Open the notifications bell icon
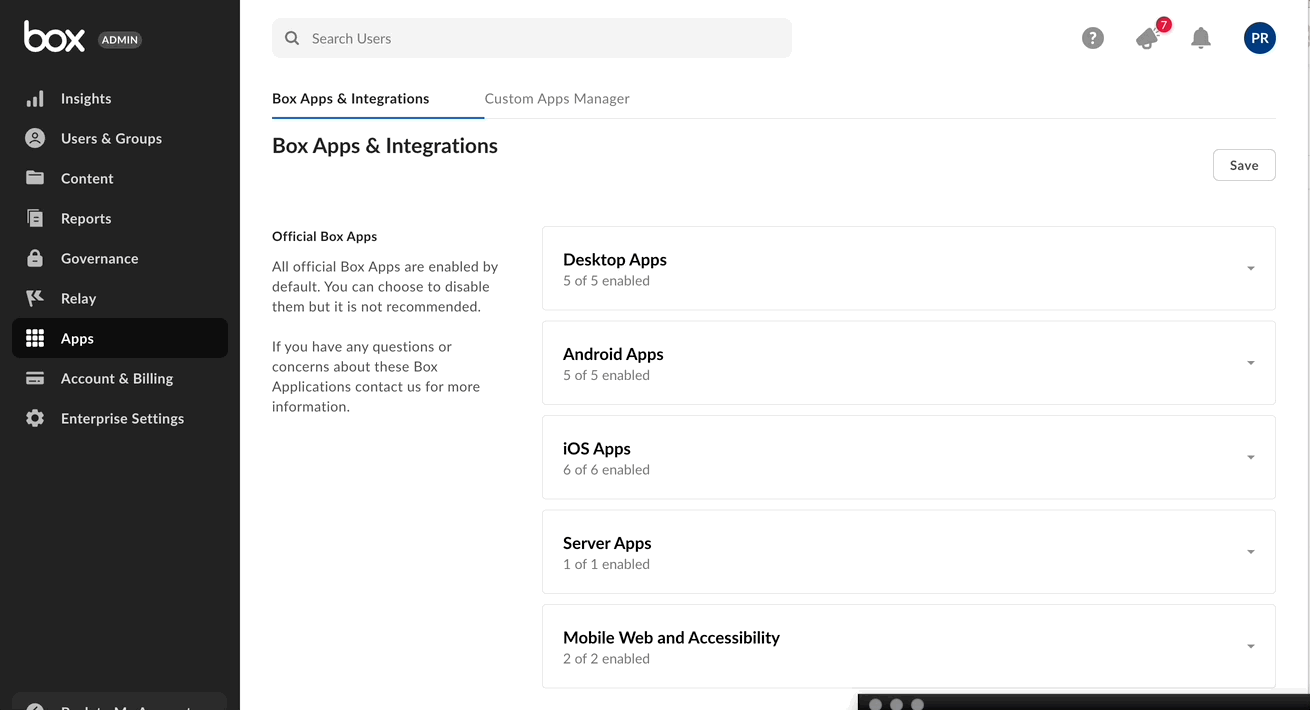Image resolution: width=1310 pixels, height=710 pixels. point(1201,38)
